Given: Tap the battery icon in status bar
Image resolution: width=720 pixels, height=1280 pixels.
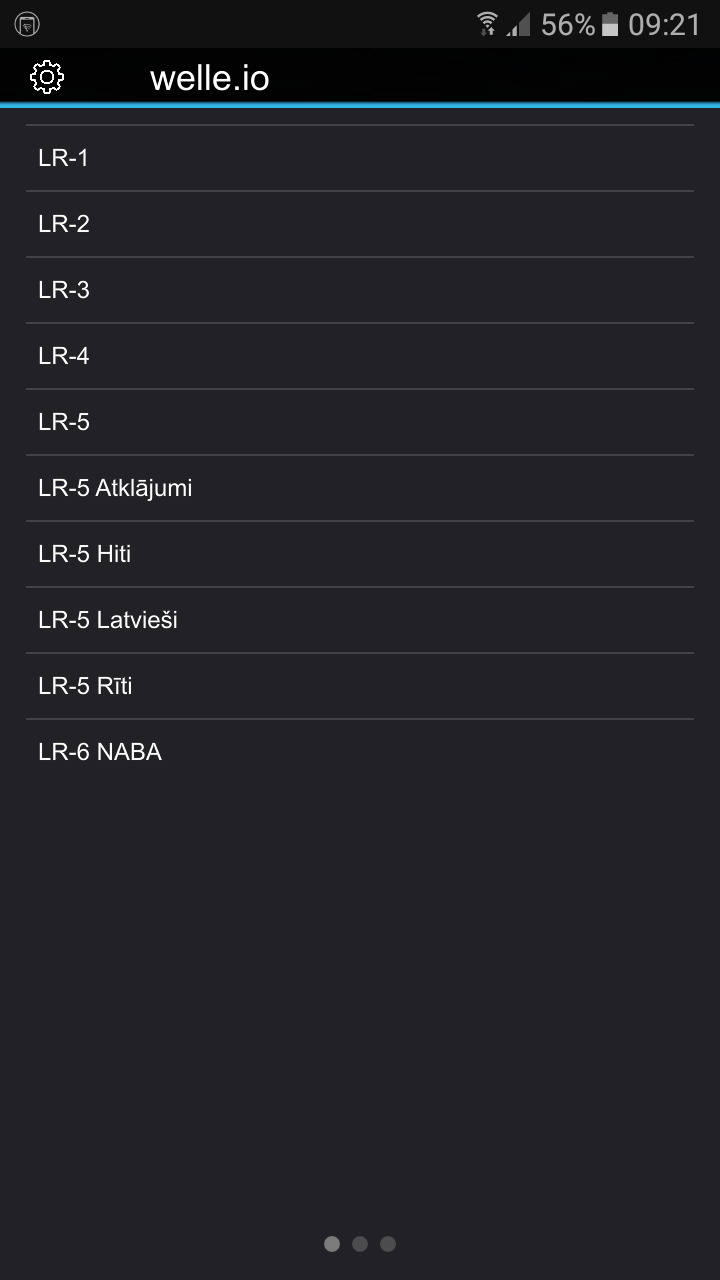Looking at the screenshot, I should tap(610, 24).
